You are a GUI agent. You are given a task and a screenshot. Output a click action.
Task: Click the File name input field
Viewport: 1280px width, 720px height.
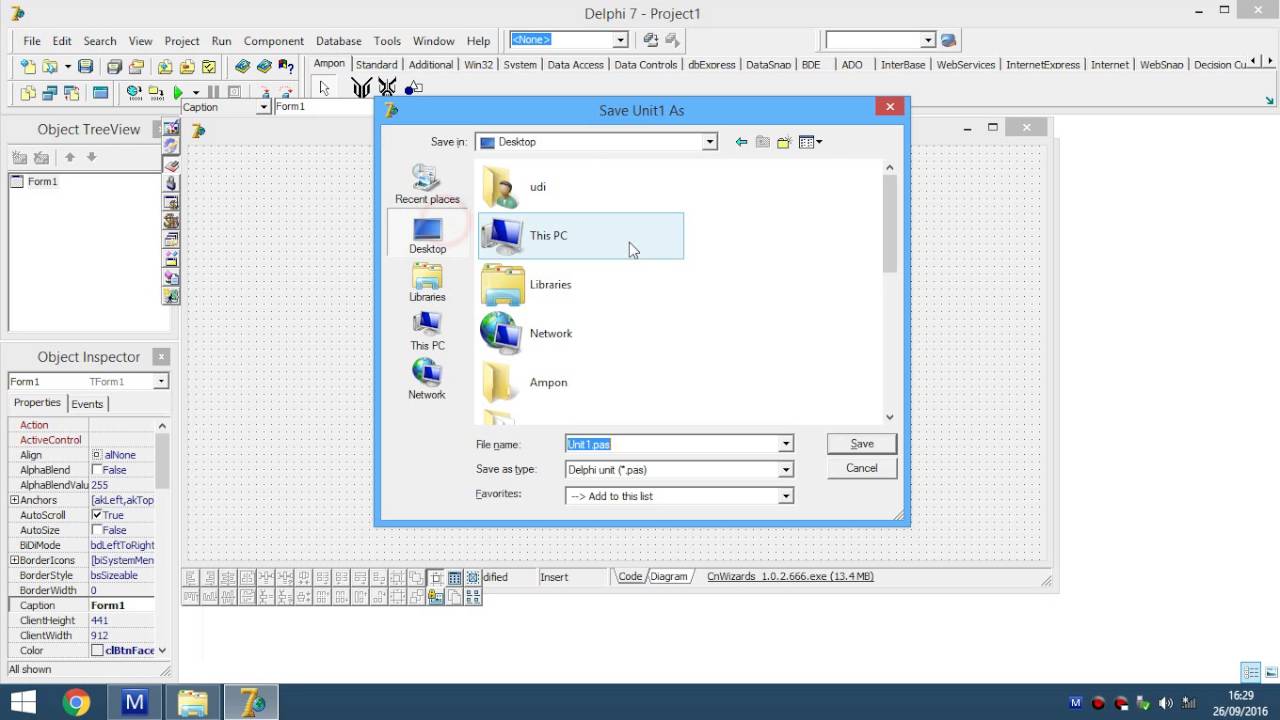(x=671, y=444)
